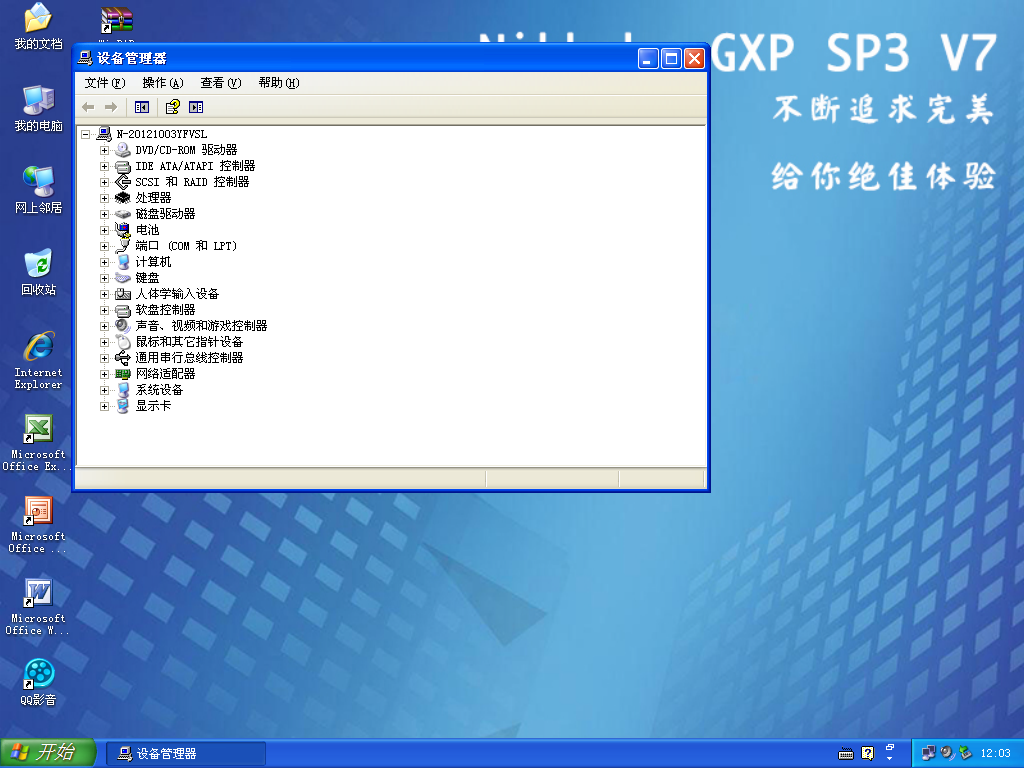The width and height of the screenshot is (1024, 768).
Task: Select the 键盘 keyboard icon
Action: pos(123,278)
